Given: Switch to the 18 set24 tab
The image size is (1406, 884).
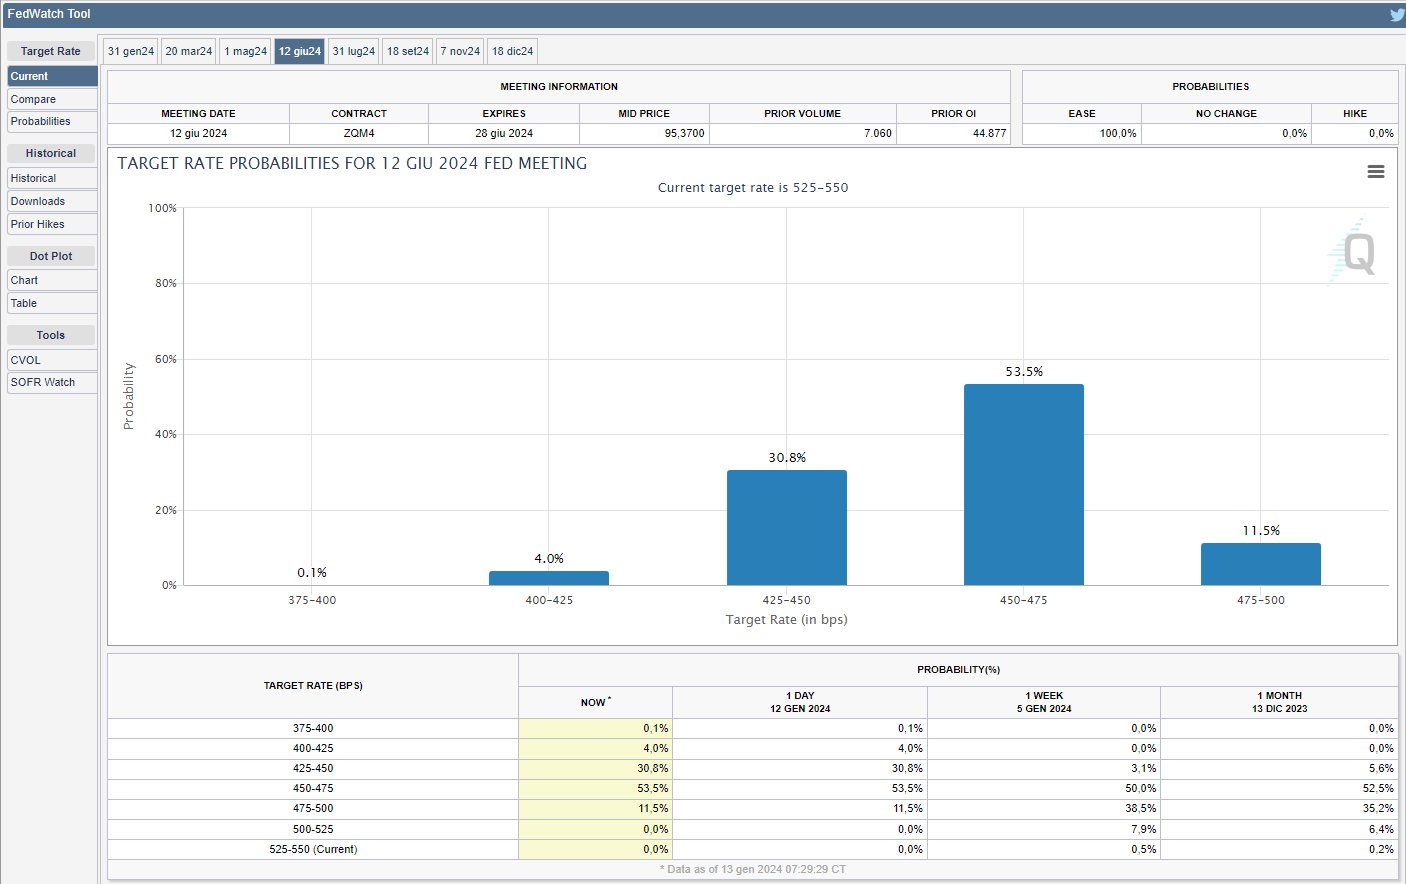Looking at the screenshot, I should pos(408,51).
